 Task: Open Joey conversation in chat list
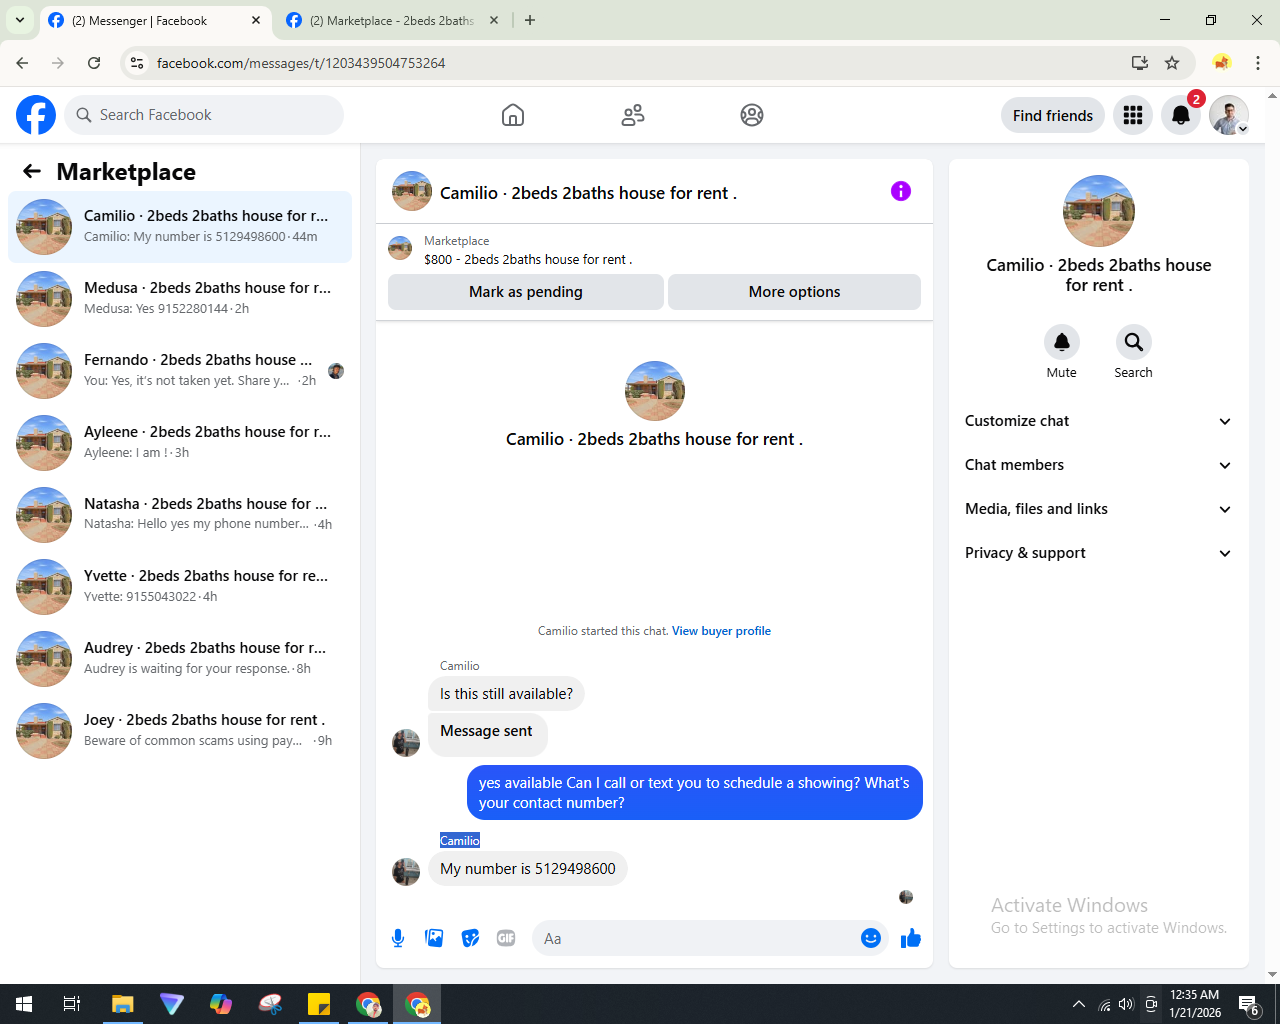[180, 731]
